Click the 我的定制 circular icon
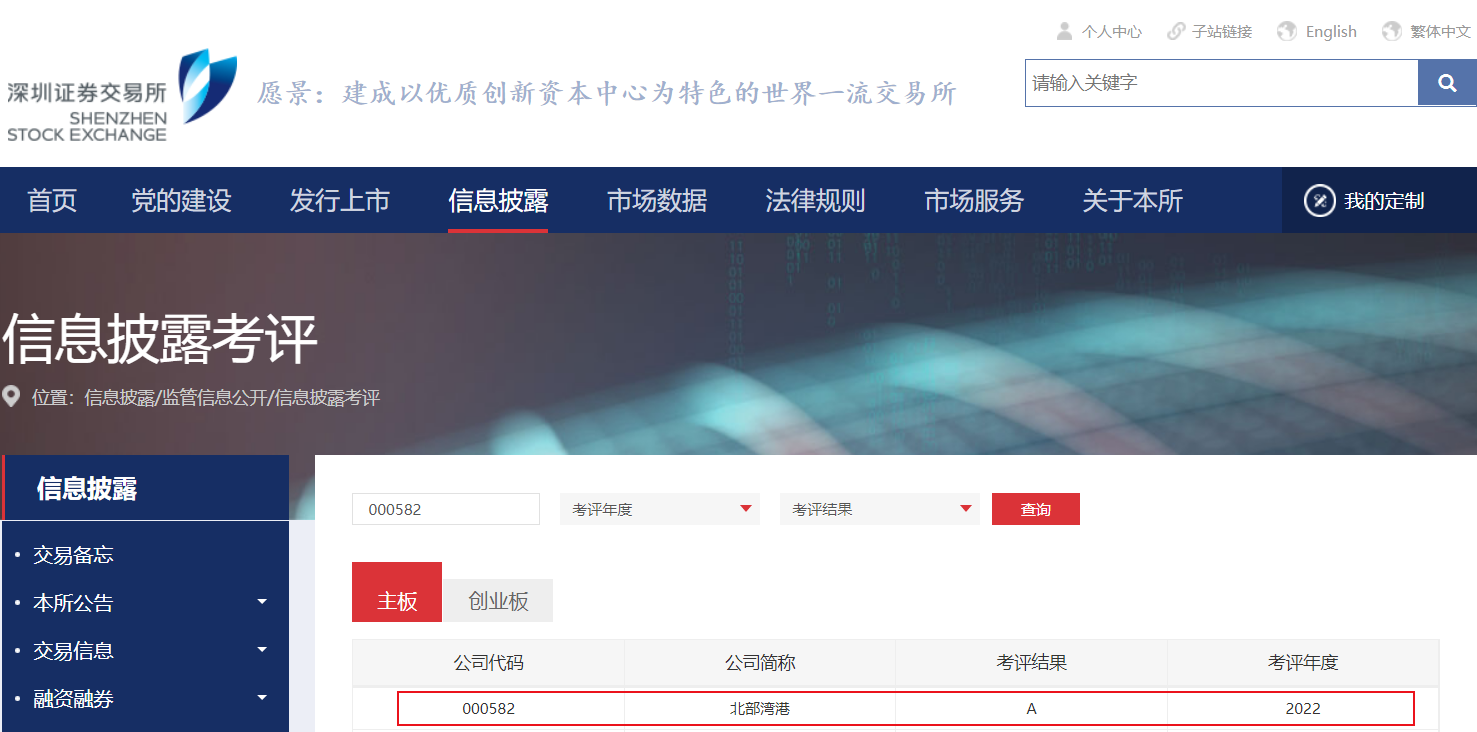The height and width of the screenshot is (732, 1477). (1320, 201)
